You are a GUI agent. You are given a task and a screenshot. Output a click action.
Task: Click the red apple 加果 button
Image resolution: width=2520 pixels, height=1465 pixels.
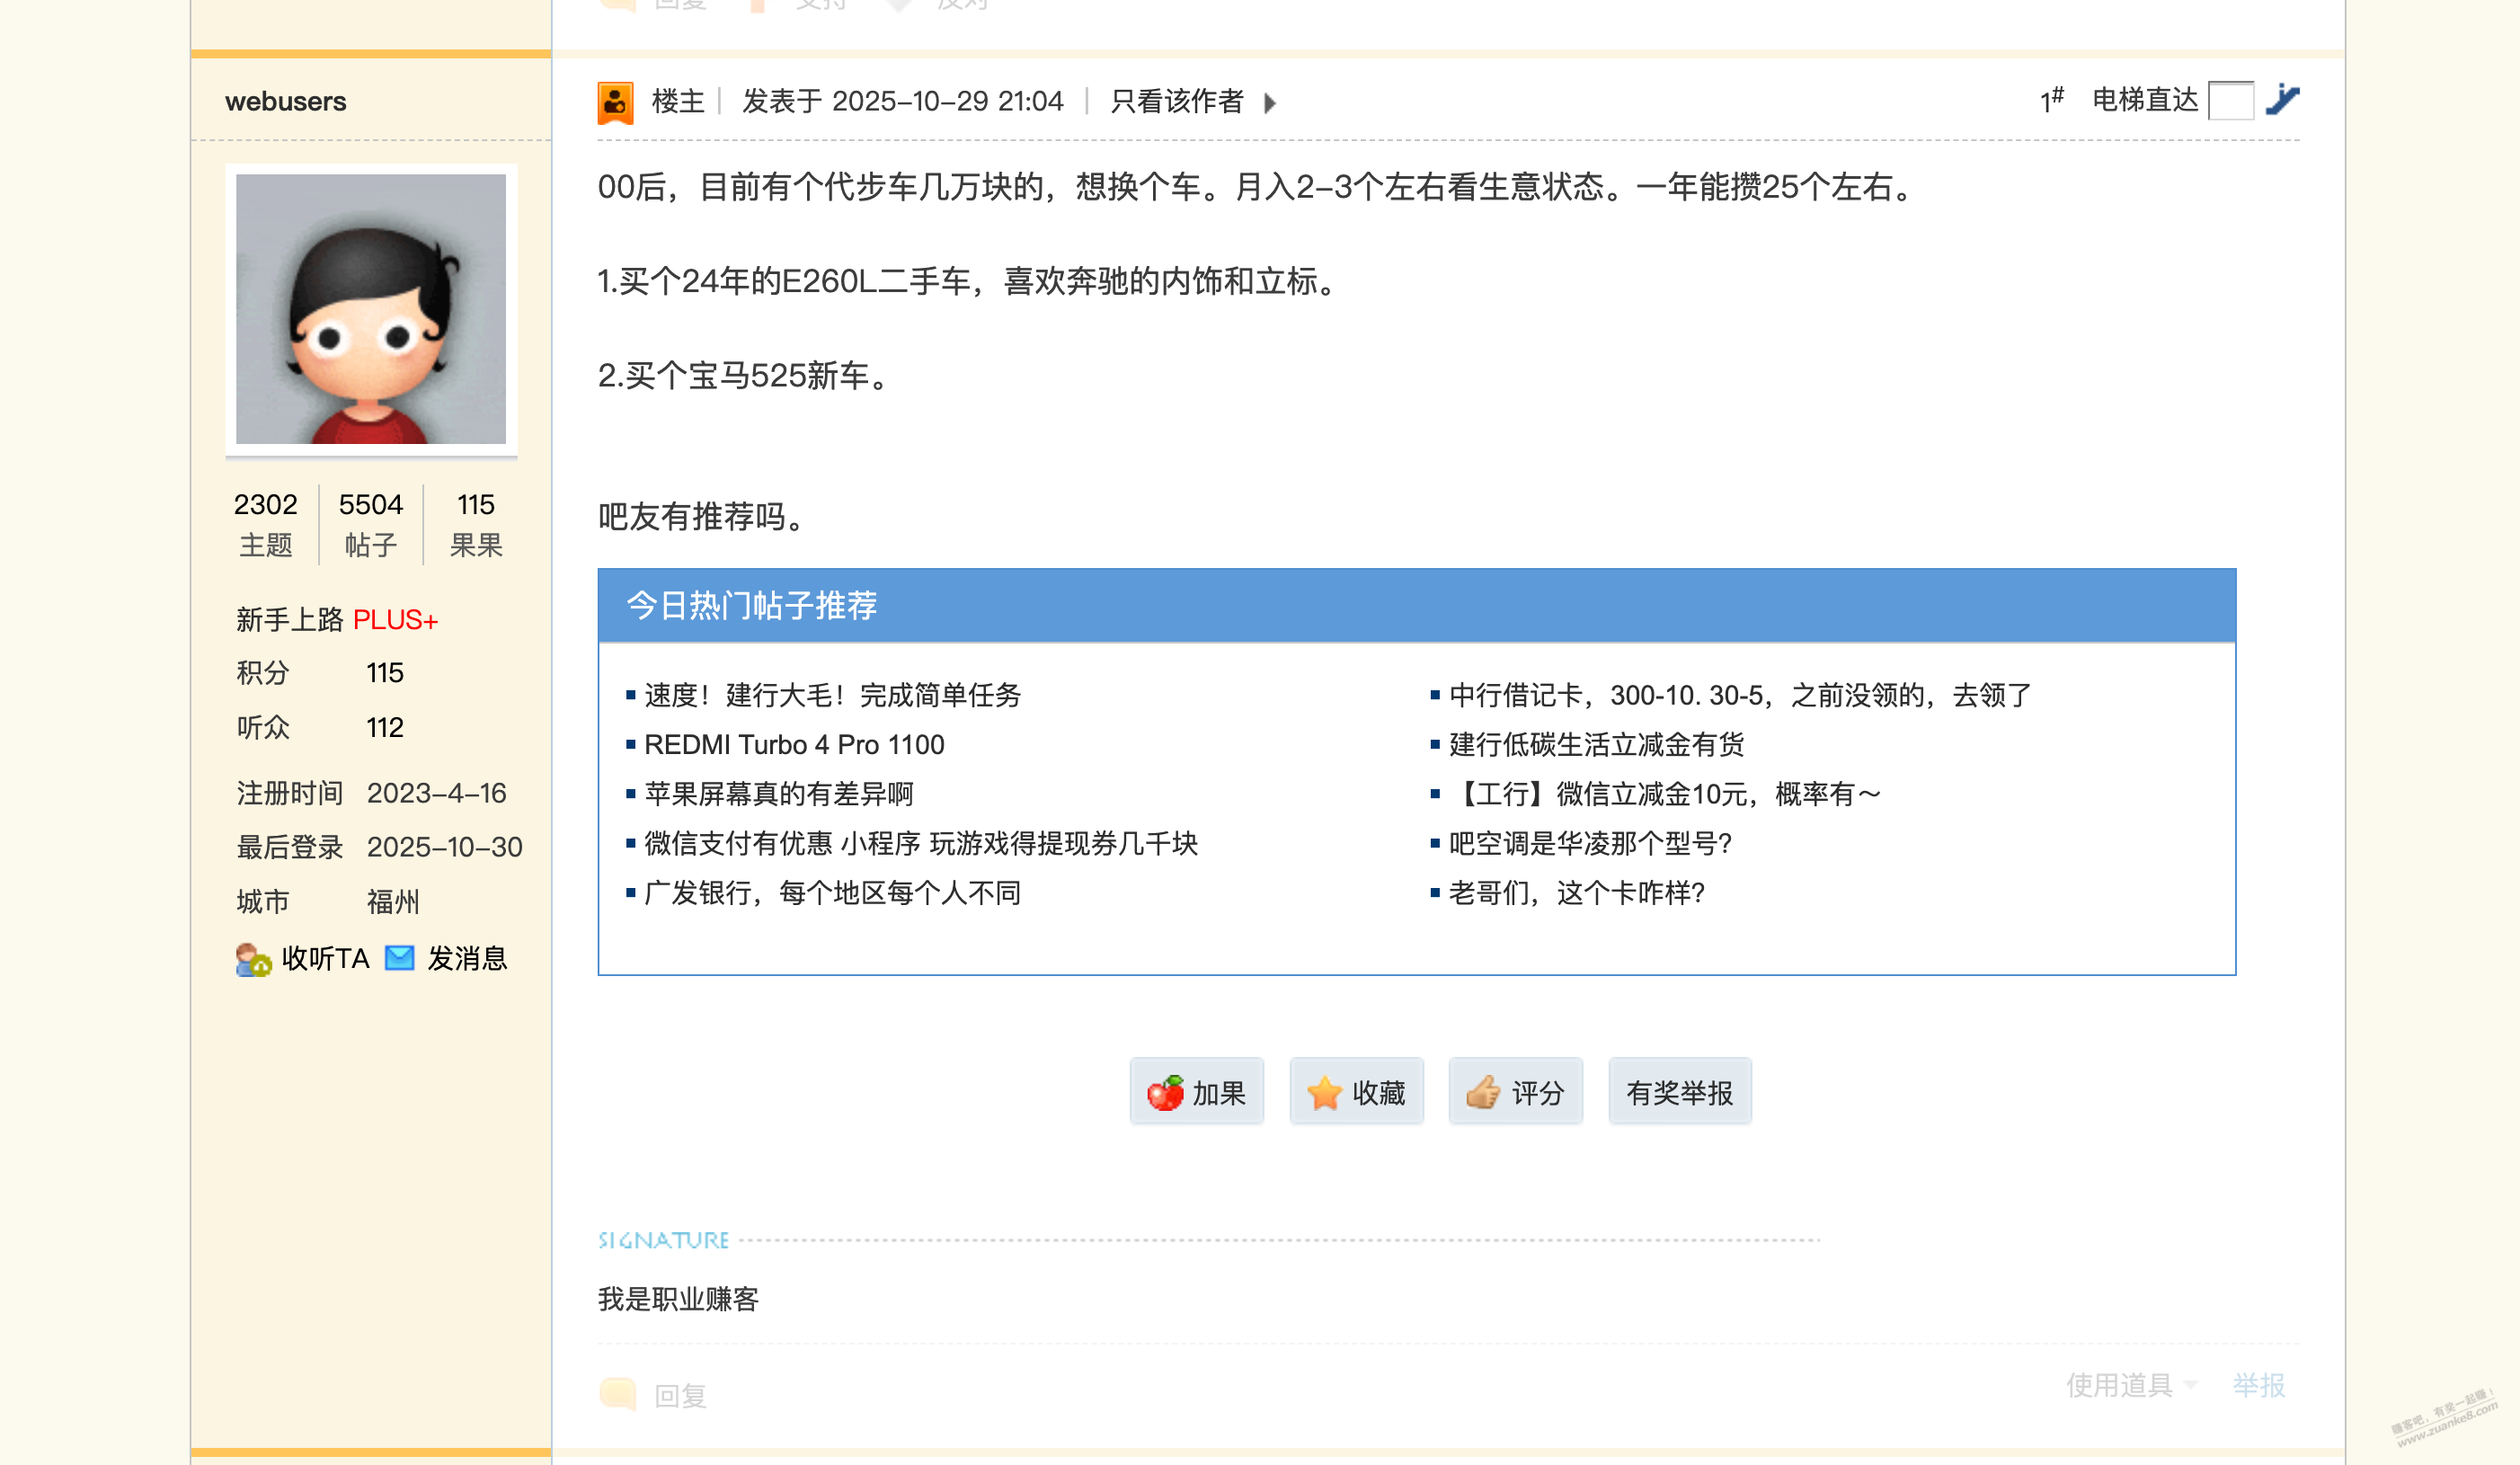tap(1196, 1092)
